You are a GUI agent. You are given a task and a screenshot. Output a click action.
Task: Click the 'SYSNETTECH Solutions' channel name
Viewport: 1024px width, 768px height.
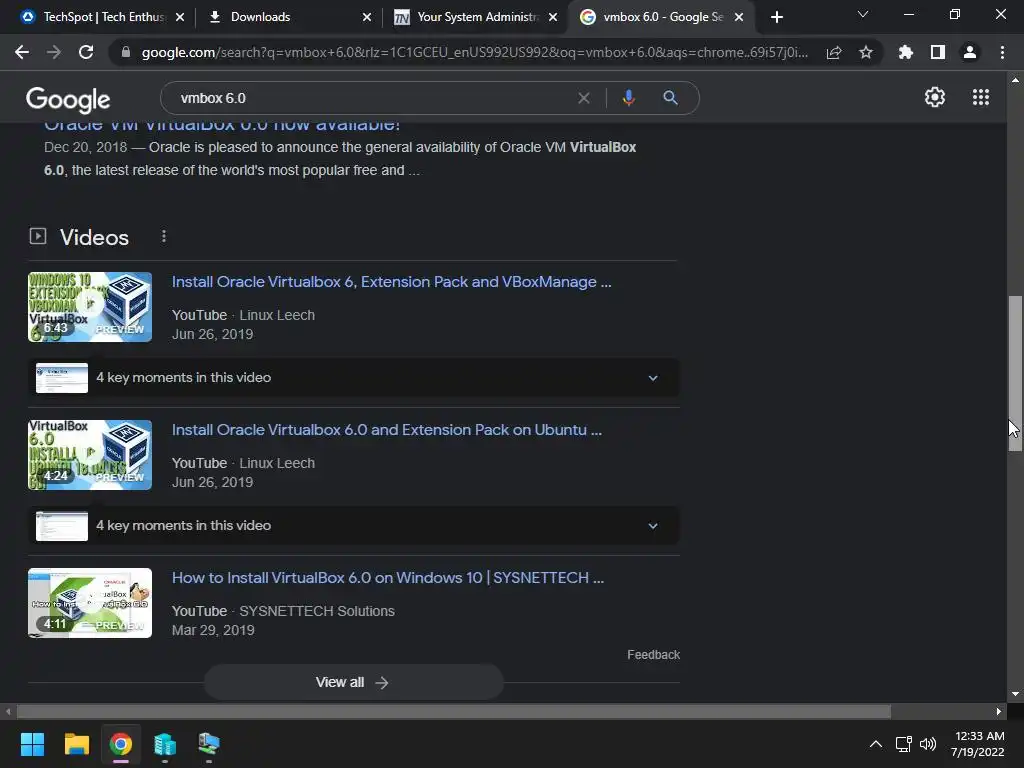[x=317, y=611]
